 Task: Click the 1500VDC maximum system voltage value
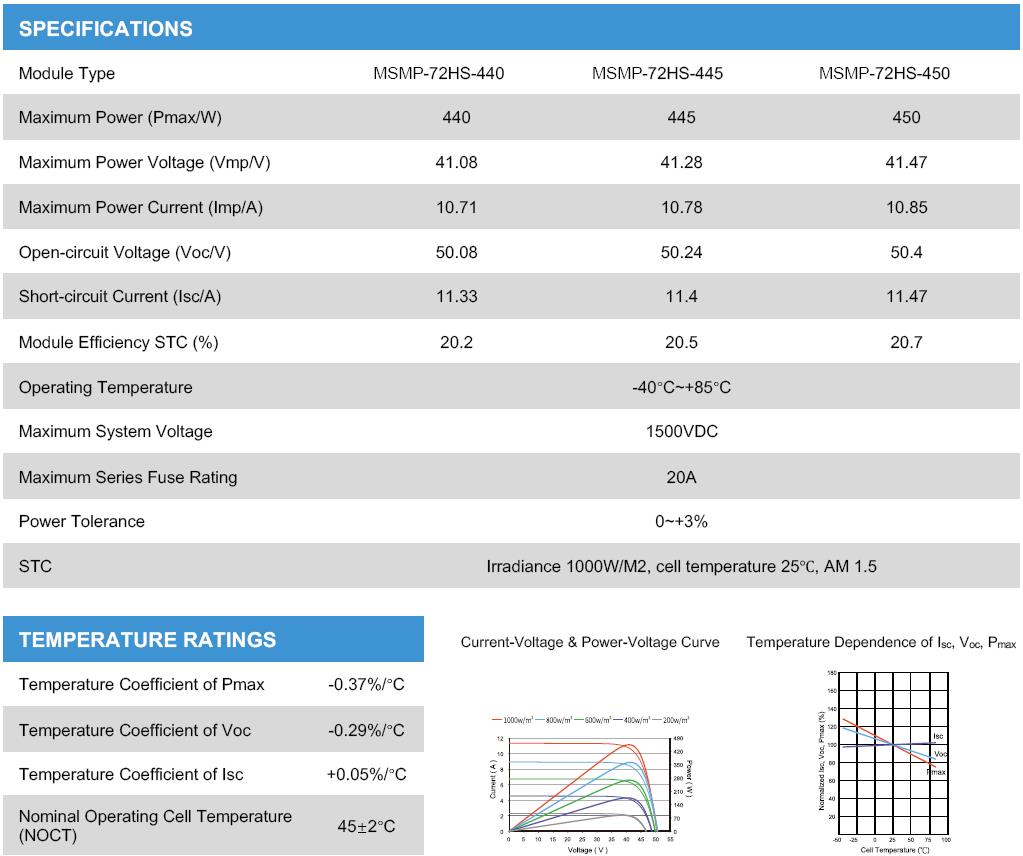[x=681, y=431]
